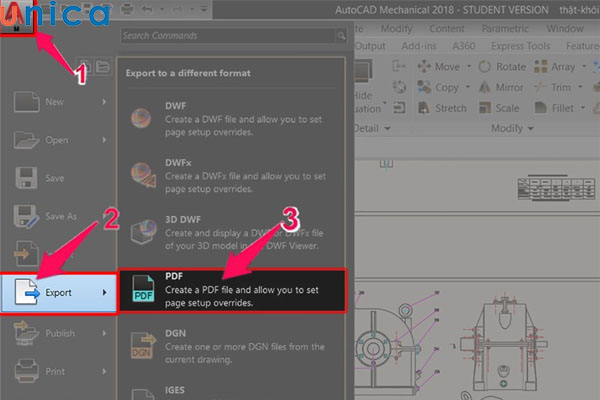Show the Open Documents folder icon
600x400 pixels.
(103, 66)
